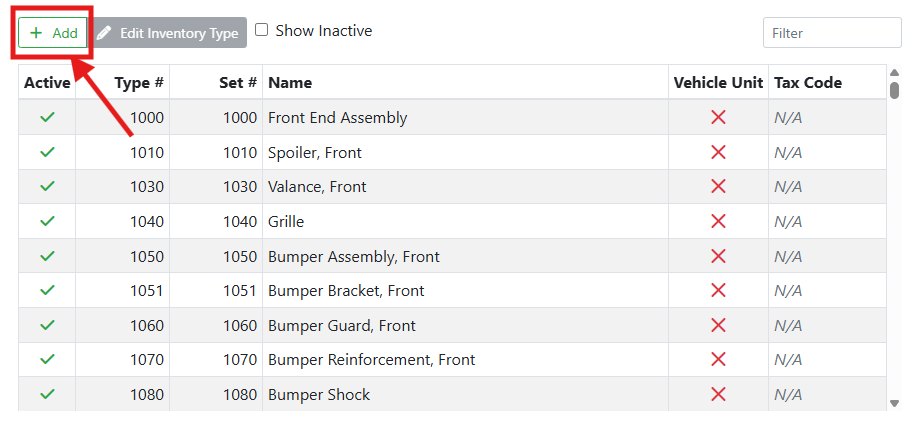Click the Vehicle Unit X for Valance, Front
The width and height of the screenshot is (912, 422).
(718, 187)
